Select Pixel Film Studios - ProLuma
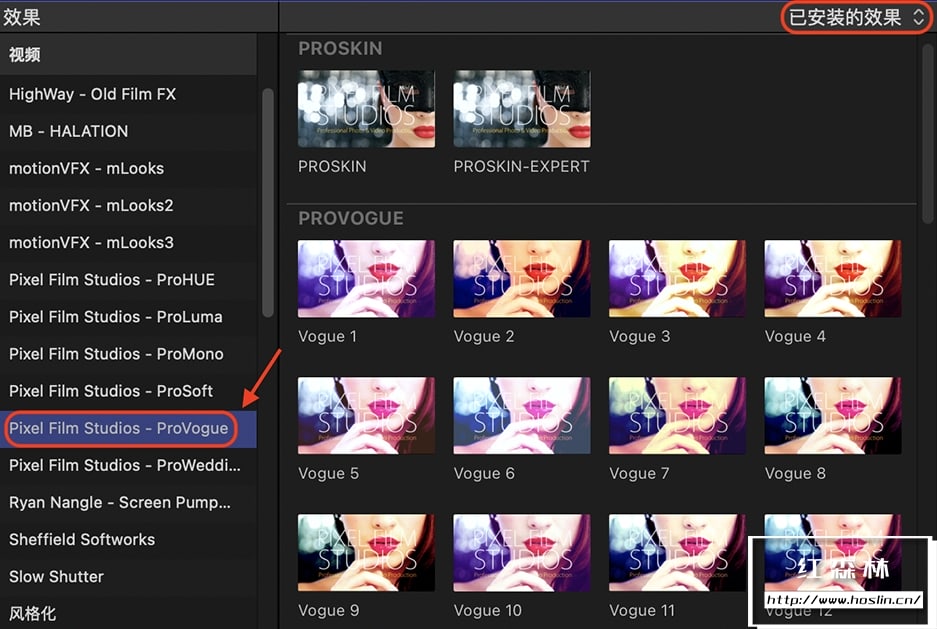The height and width of the screenshot is (629, 937). tap(128, 317)
